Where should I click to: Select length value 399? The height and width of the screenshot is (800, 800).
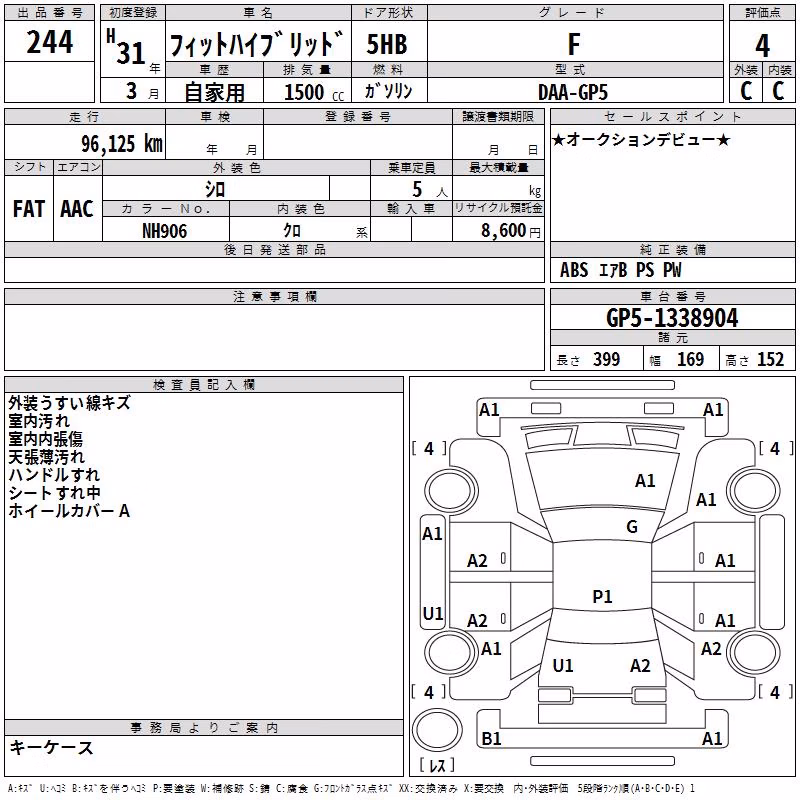point(606,359)
